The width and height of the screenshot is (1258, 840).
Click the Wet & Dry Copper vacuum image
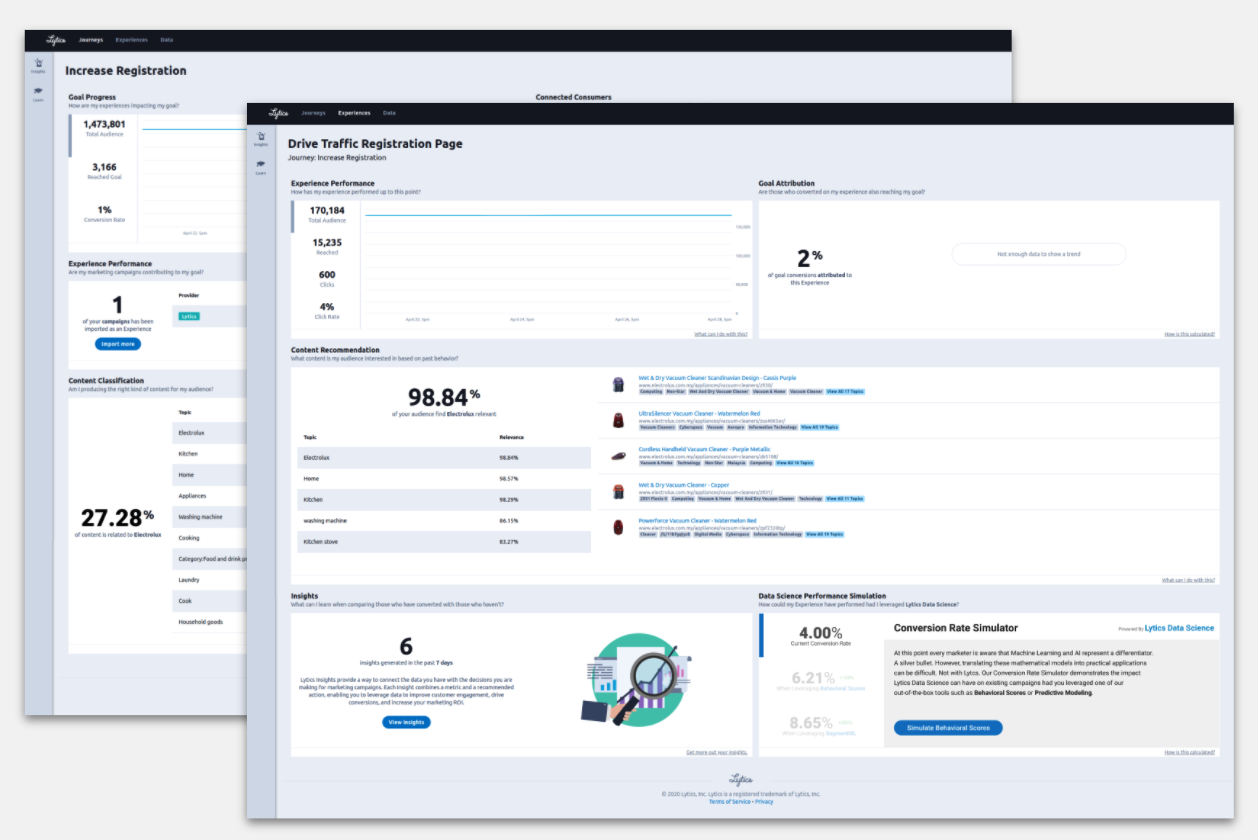pos(618,491)
